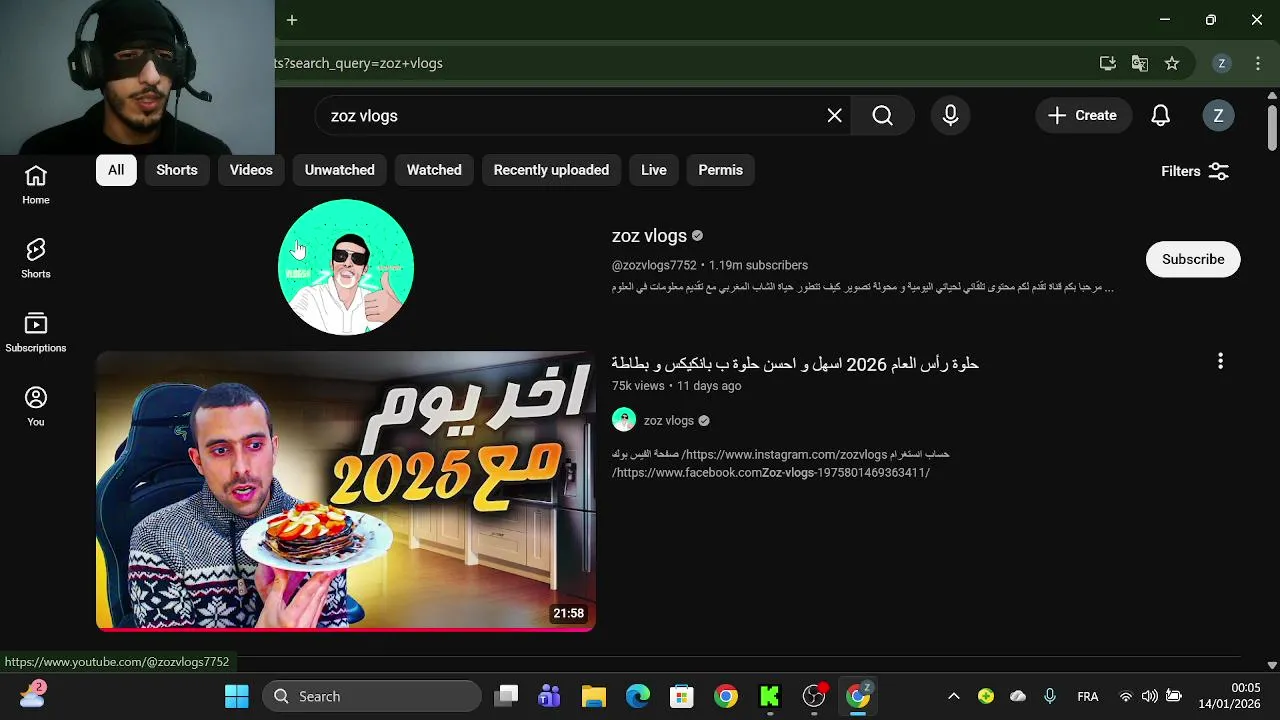
Task: Click the magnifying glass search button
Action: click(882, 116)
